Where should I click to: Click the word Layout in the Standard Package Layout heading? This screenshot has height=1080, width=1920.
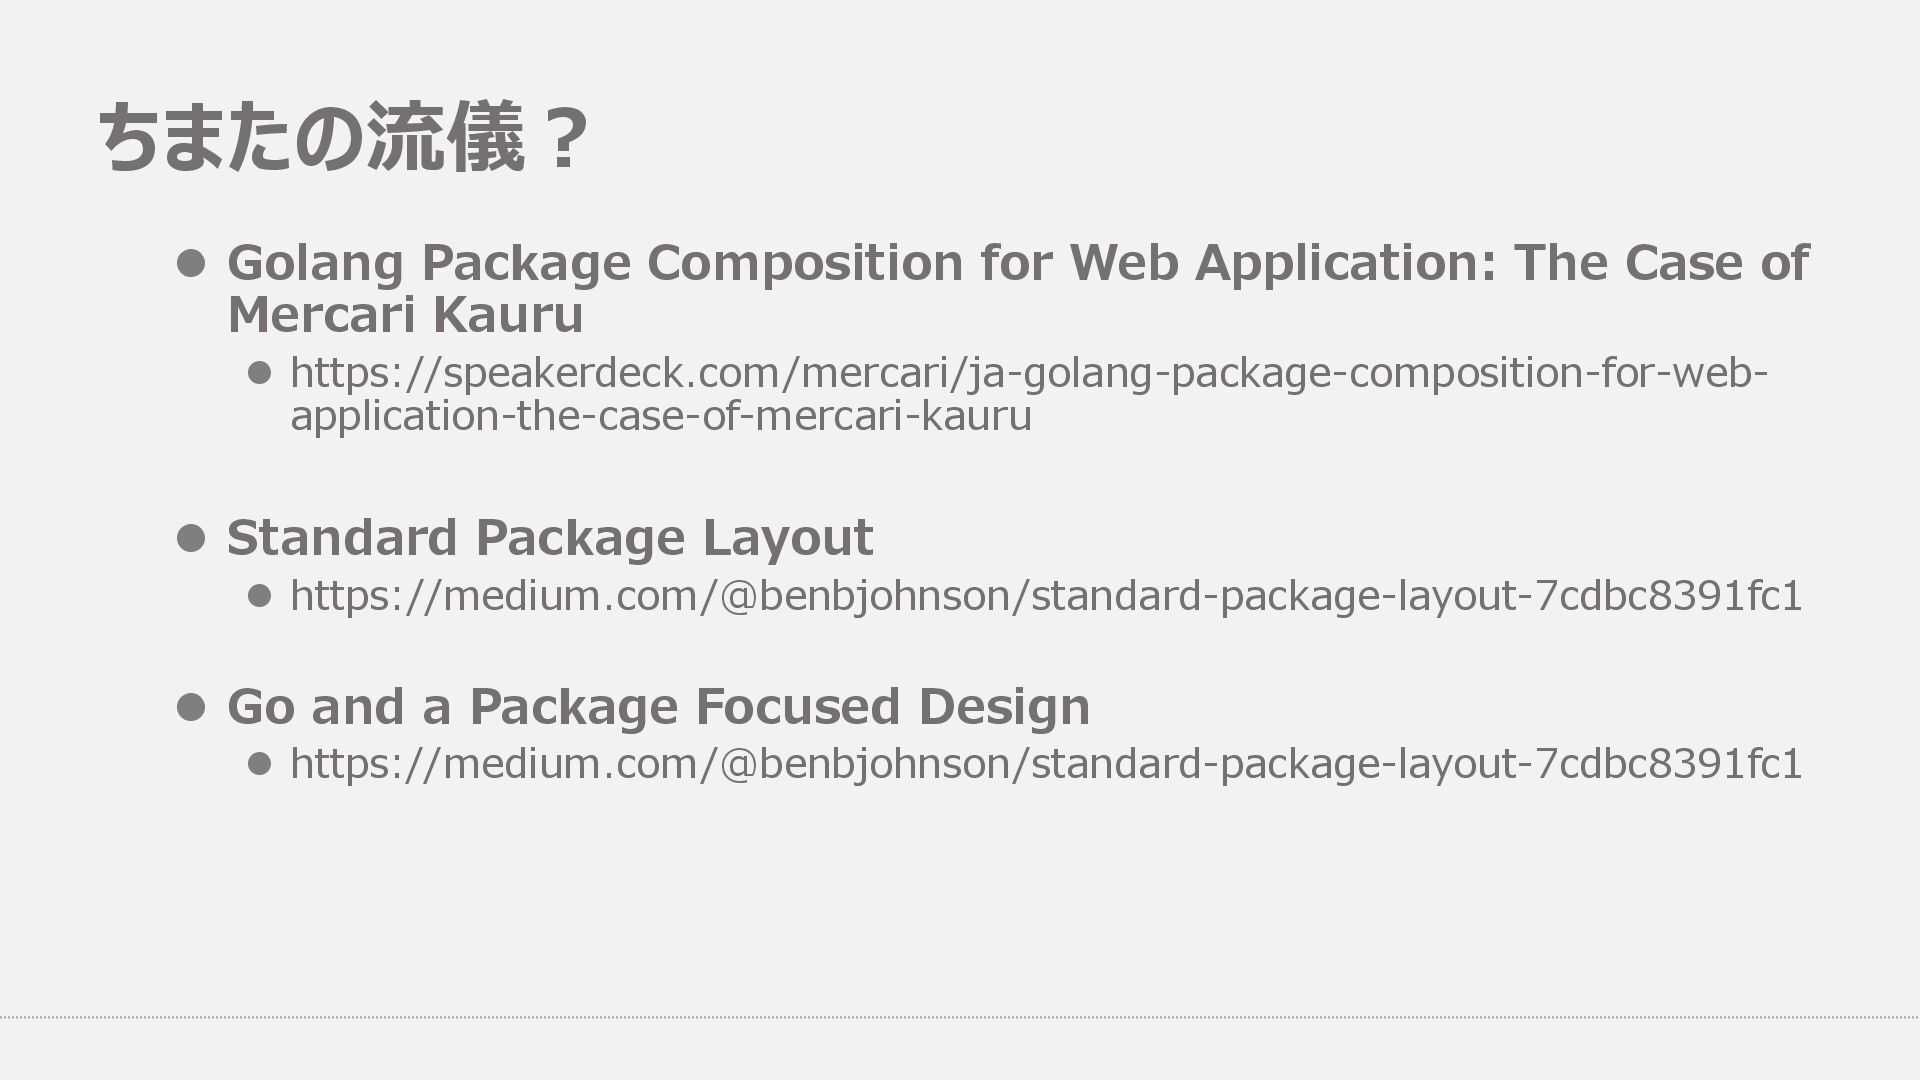click(787, 538)
